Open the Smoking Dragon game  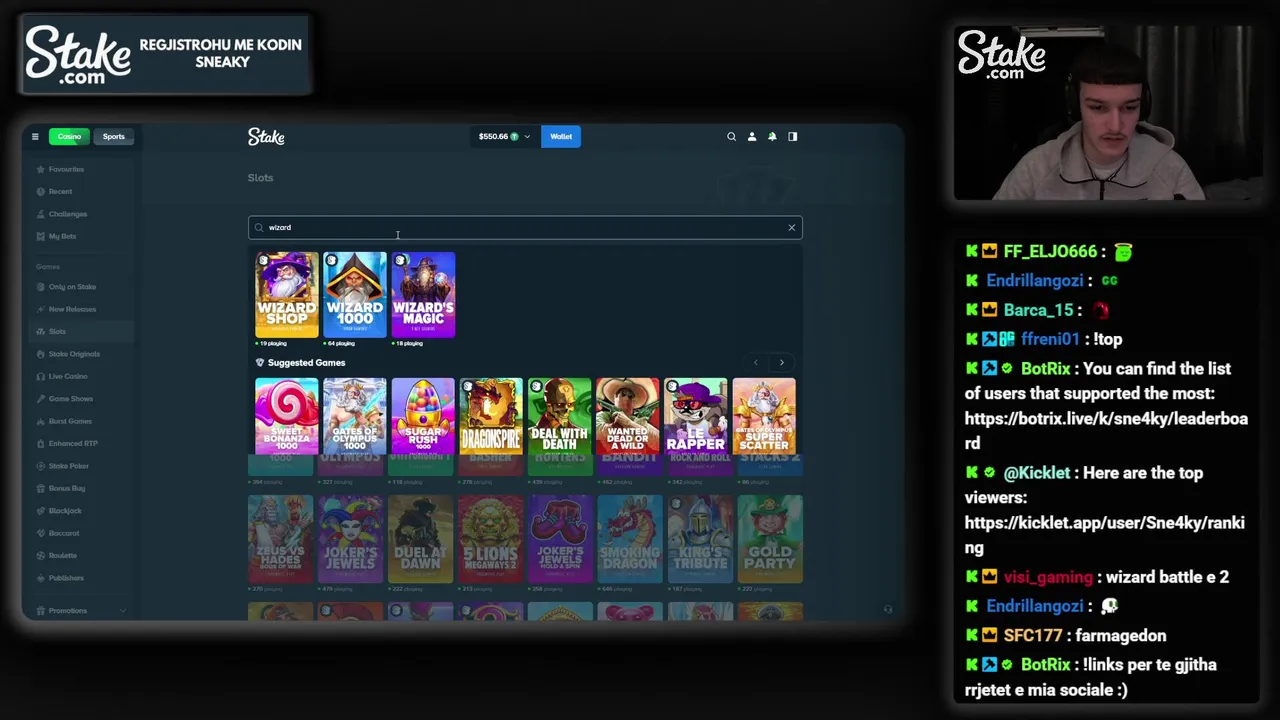pos(630,539)
